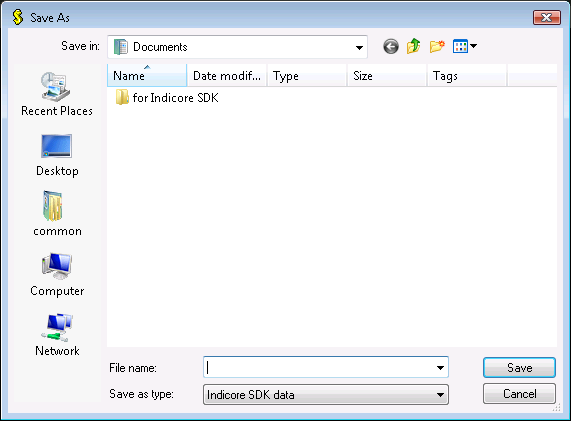Screen dimensions: 571x421
Task: Sort files by Size column
Action: [x=387, y=75]
